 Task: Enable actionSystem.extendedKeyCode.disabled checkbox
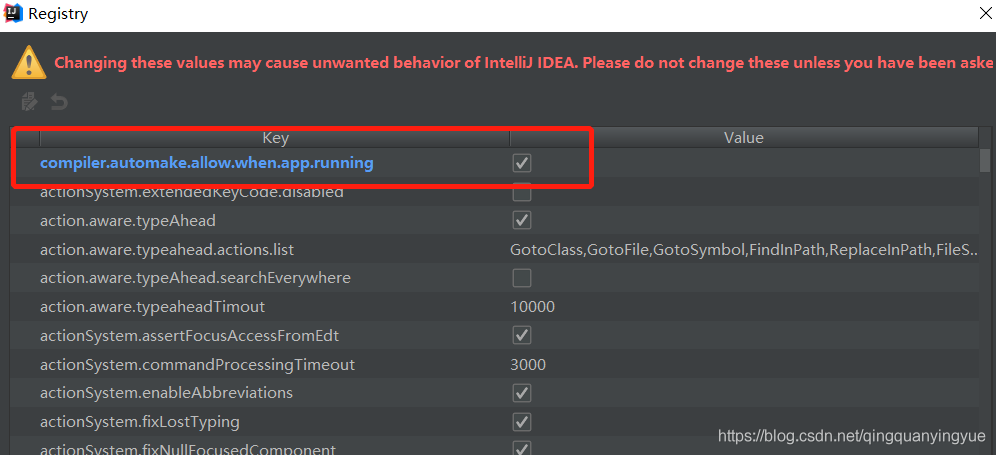(522, 192)
